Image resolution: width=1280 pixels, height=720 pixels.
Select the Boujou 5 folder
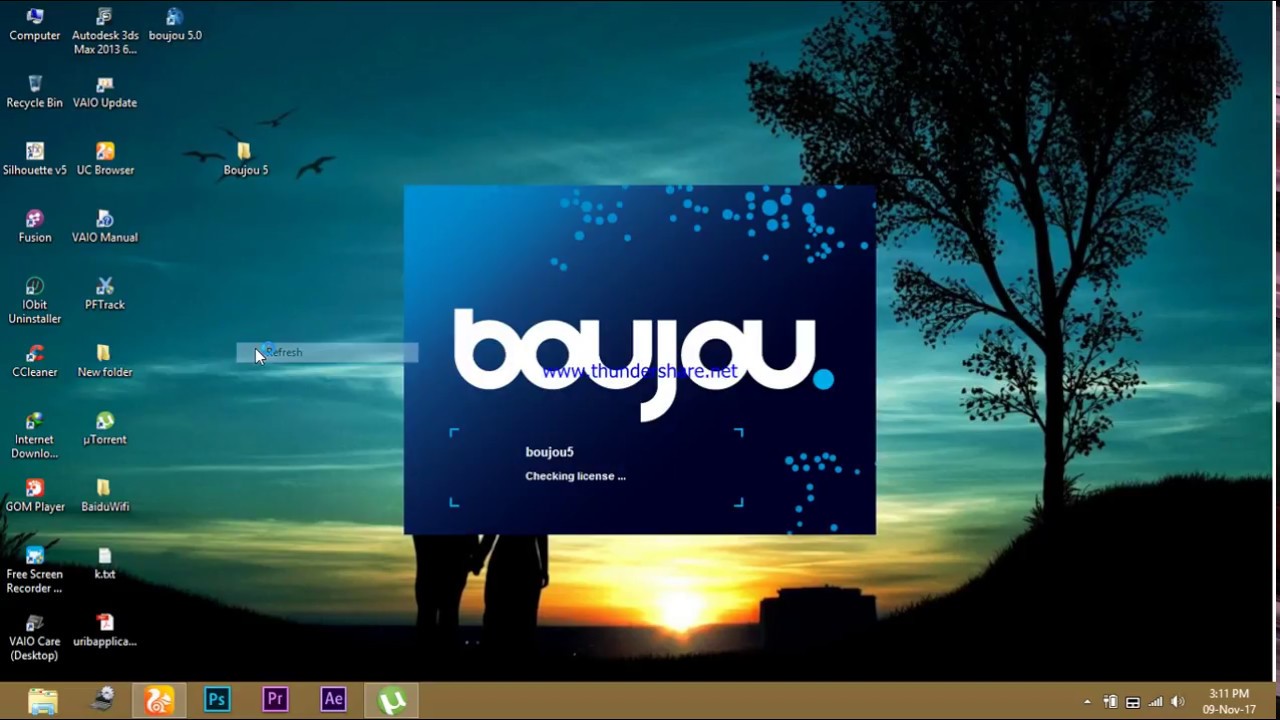click(245, 159)
